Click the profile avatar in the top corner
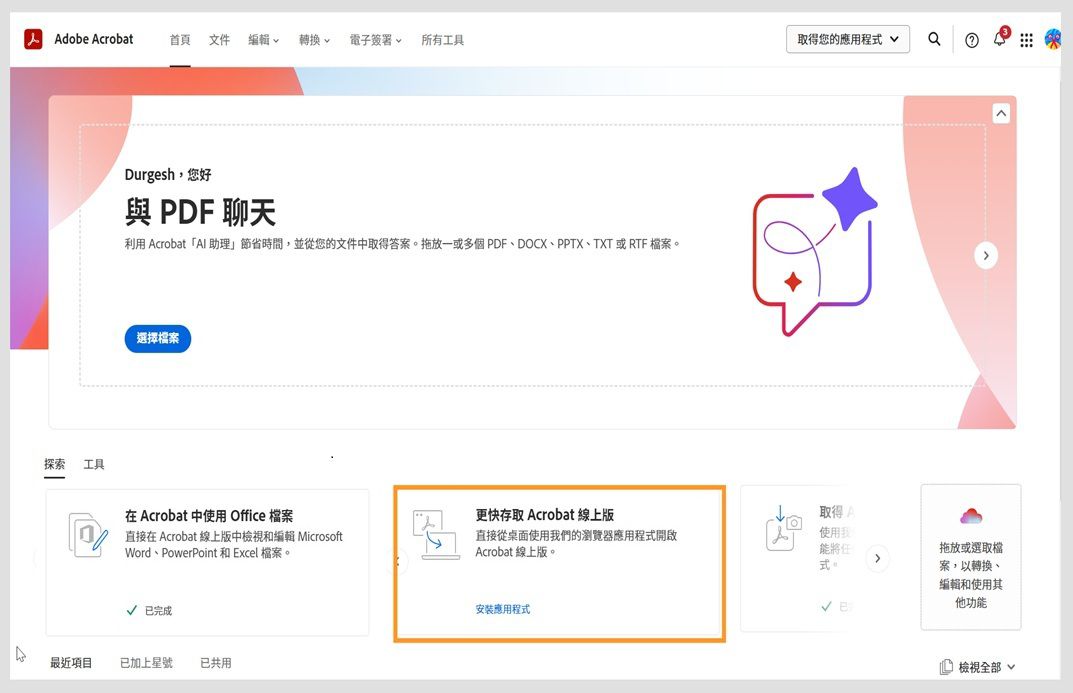Image resolution: width=1073 pixels, height=693 pixels. click(x=1053, y=39)
